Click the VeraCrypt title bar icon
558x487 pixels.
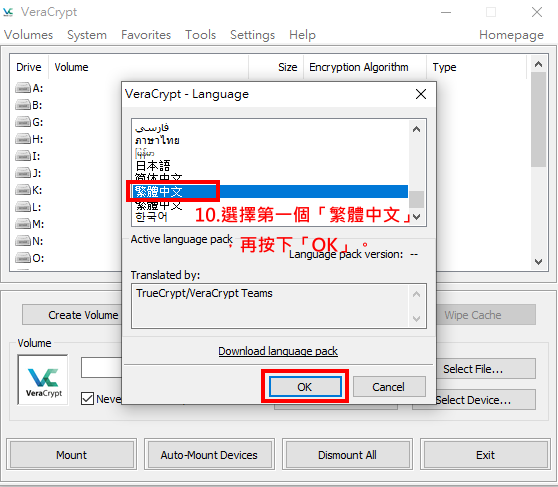pos(8,12)
